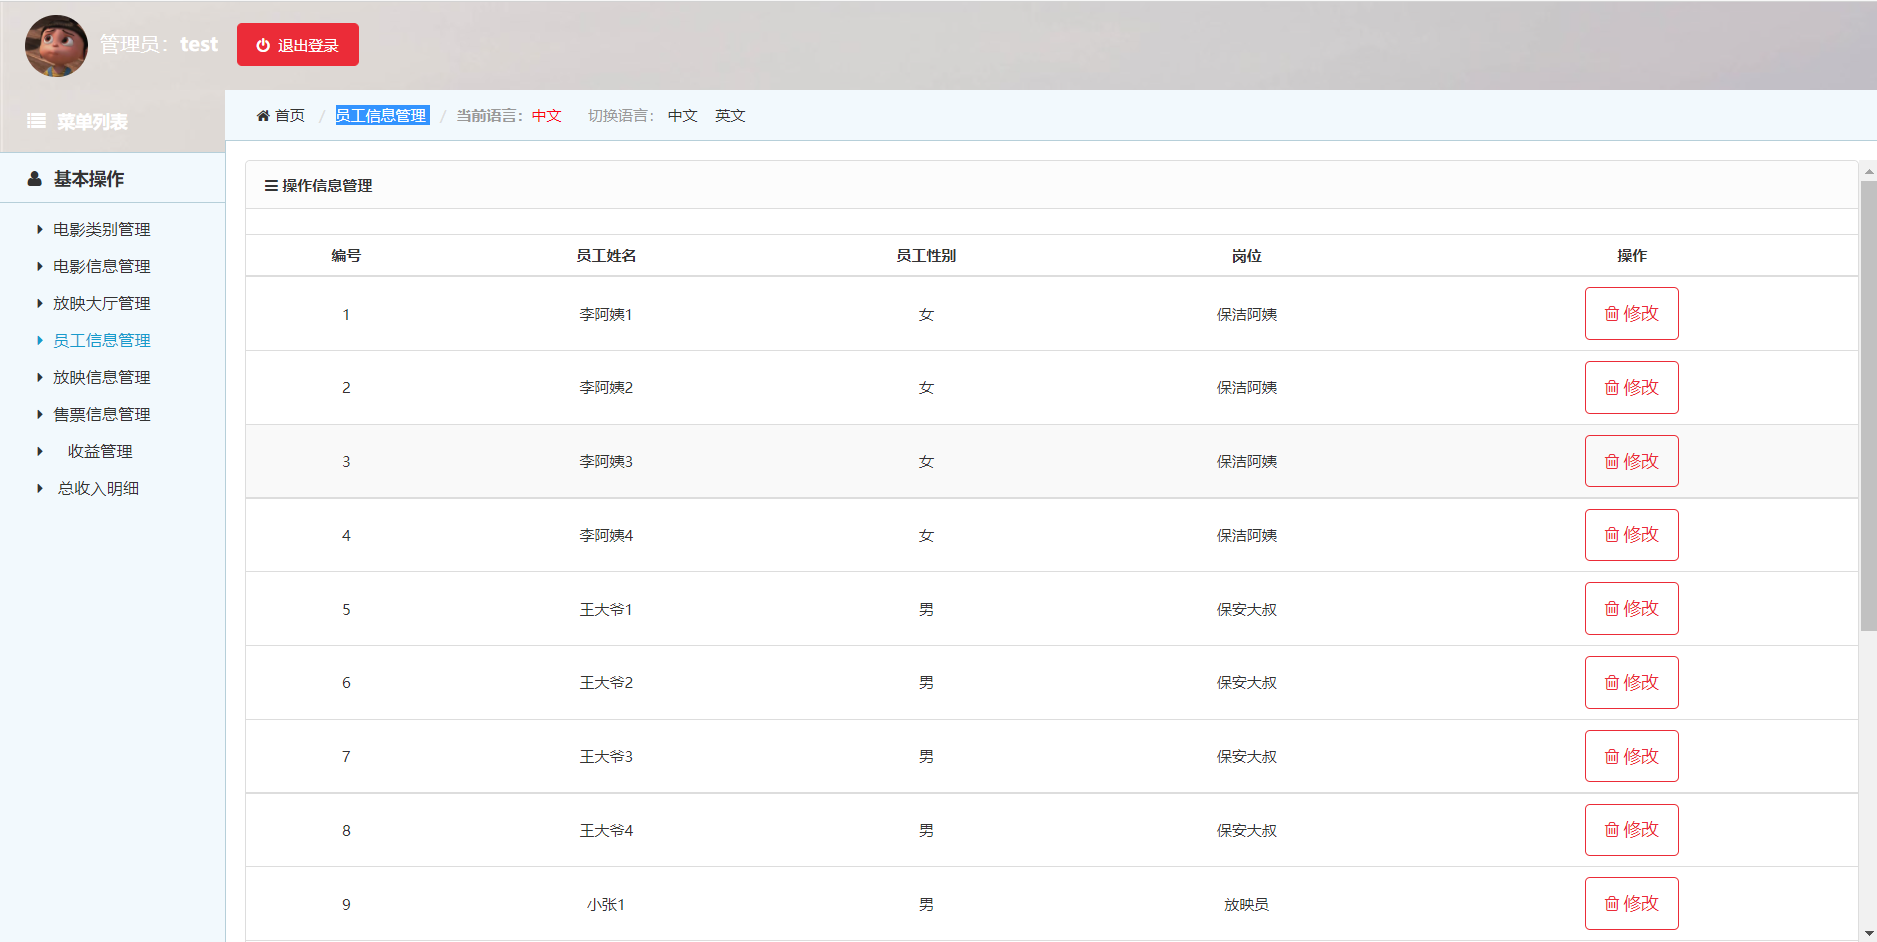Click the name cell 王大爷2
1877x942 pixels.
pos(606,683)
